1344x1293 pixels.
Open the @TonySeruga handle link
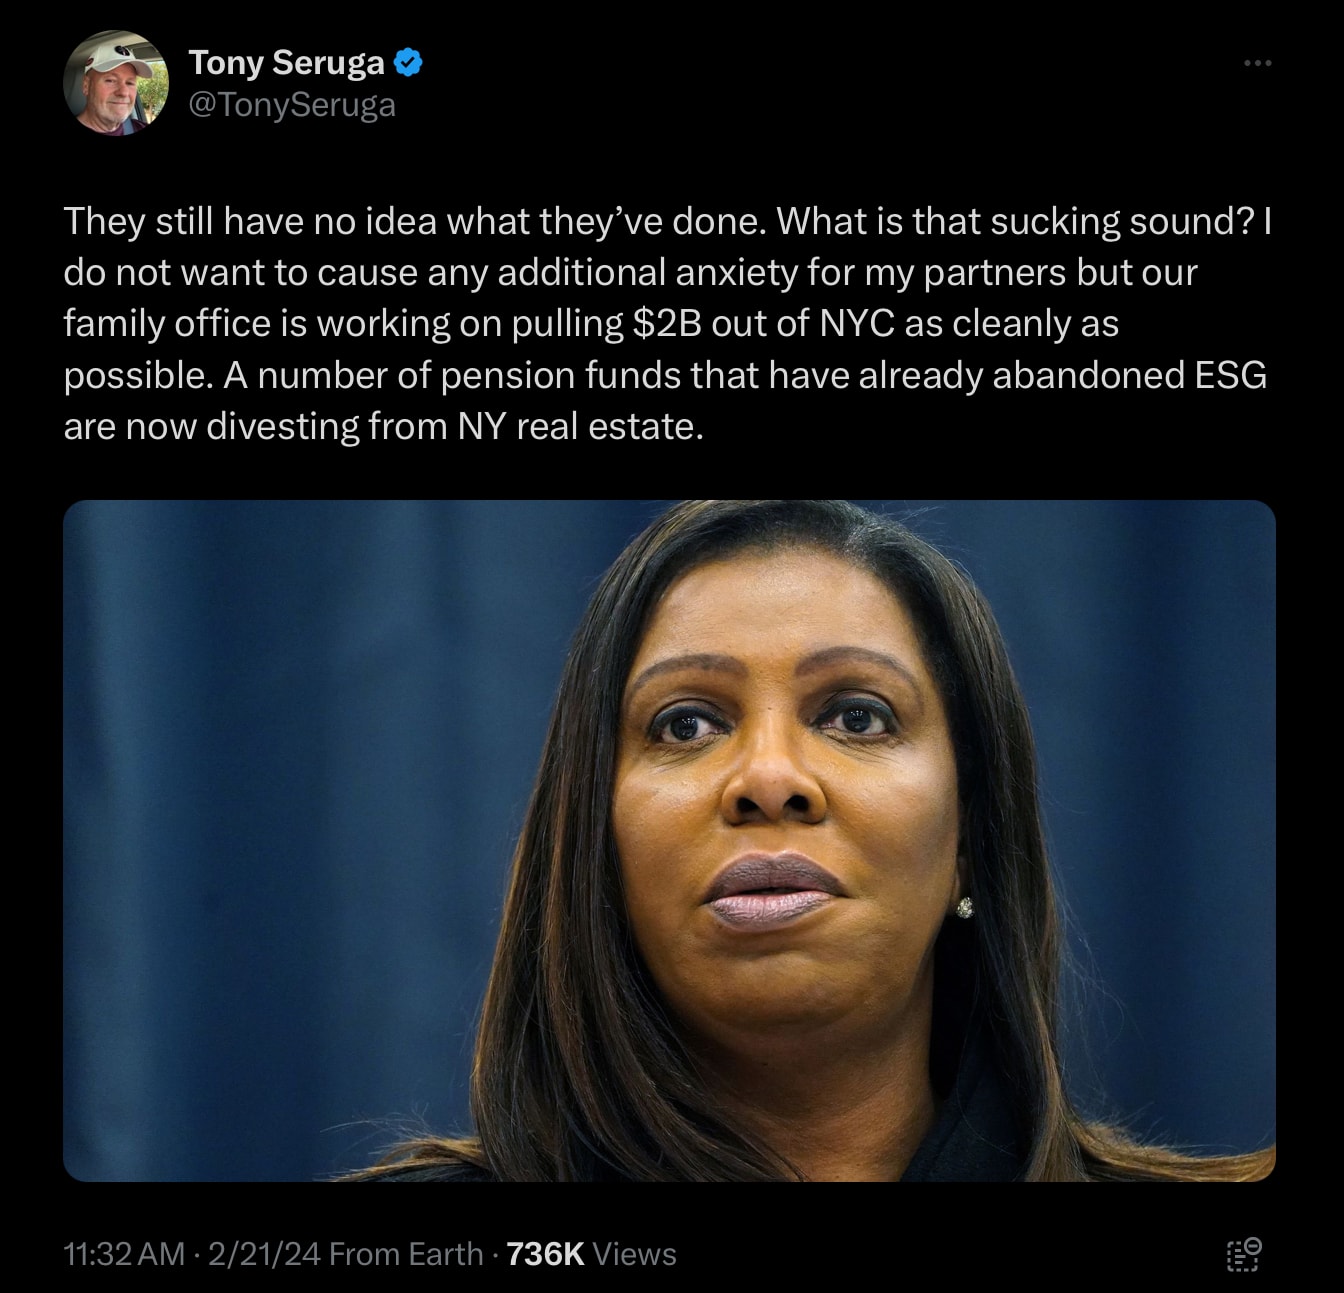(292, 105)
